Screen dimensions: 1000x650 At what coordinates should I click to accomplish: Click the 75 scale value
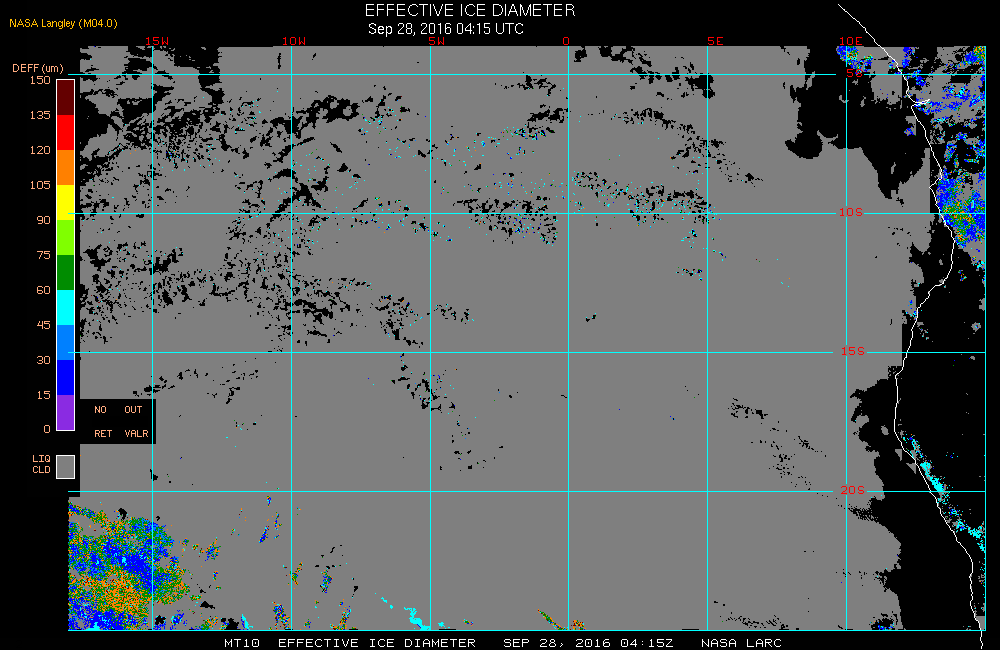pyautogui.click(x=43, y=256)
